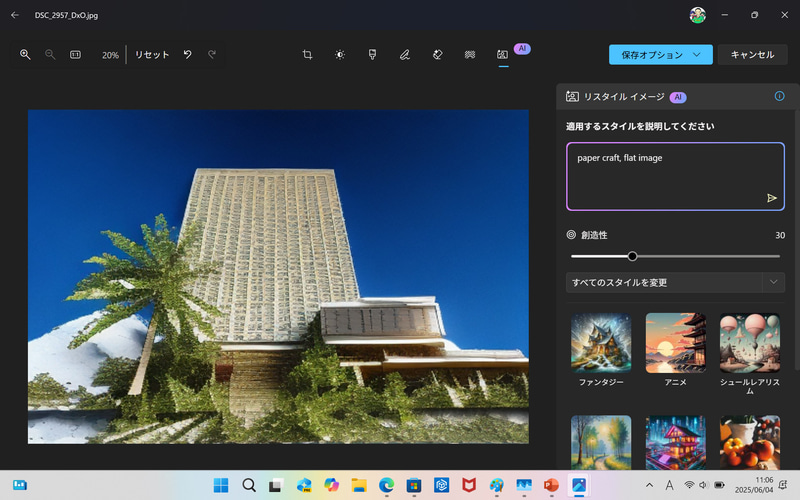Select the fruit still life style thumbnail
Viewport: 800px width, 500px height.
click(x=750, y=442)
